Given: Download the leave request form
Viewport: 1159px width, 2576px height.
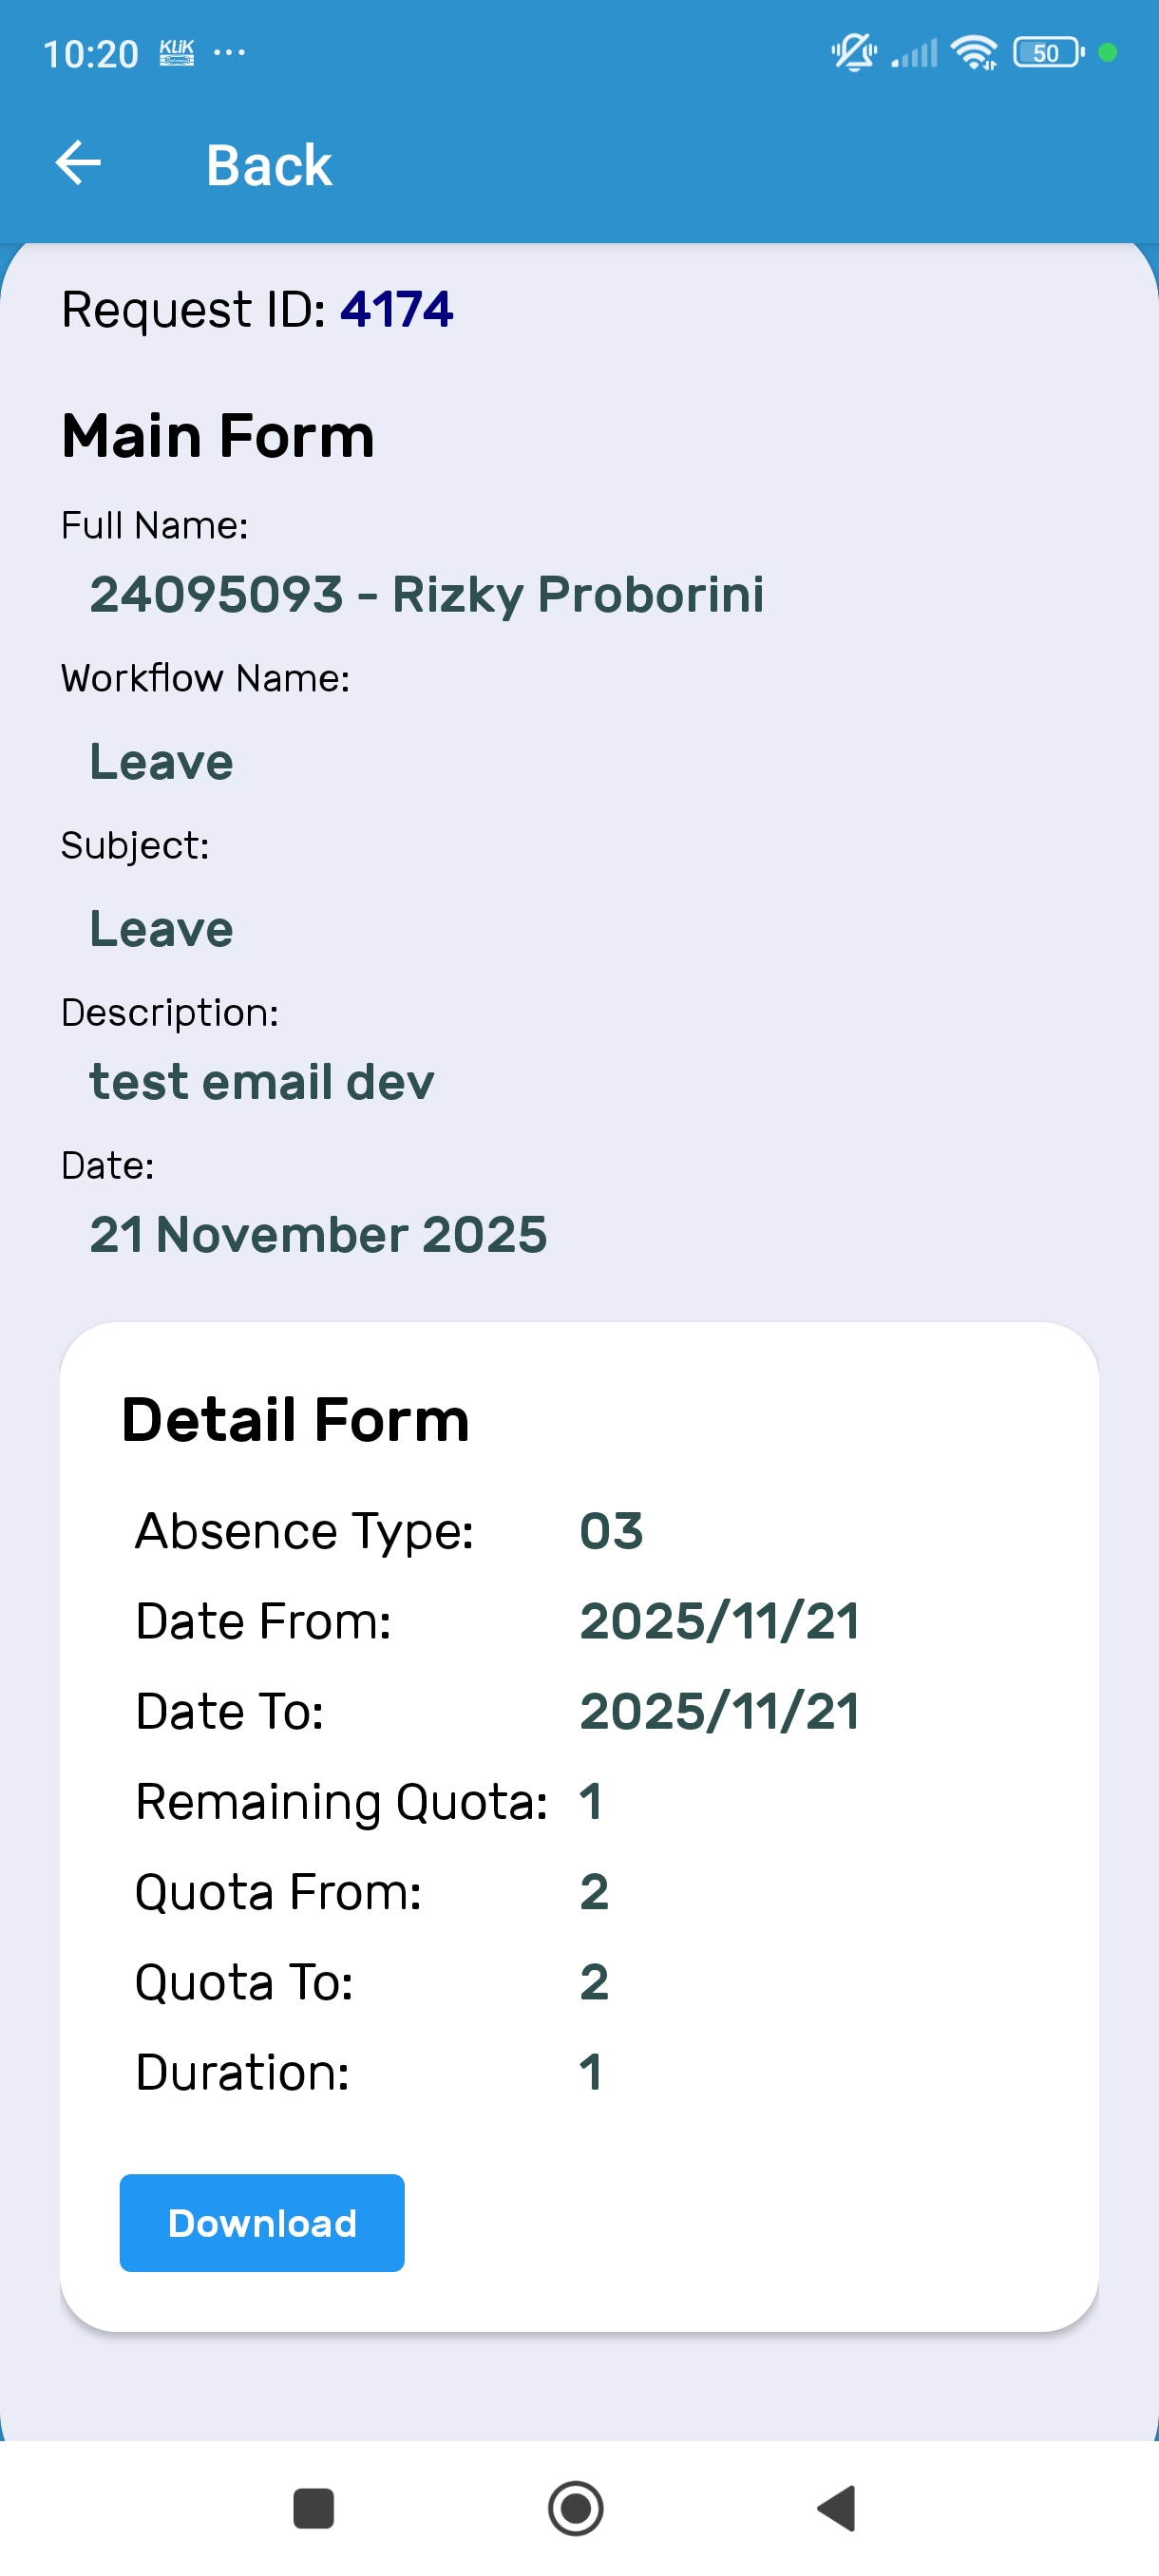Looking at the screenshot, I should click(262, 2222).
